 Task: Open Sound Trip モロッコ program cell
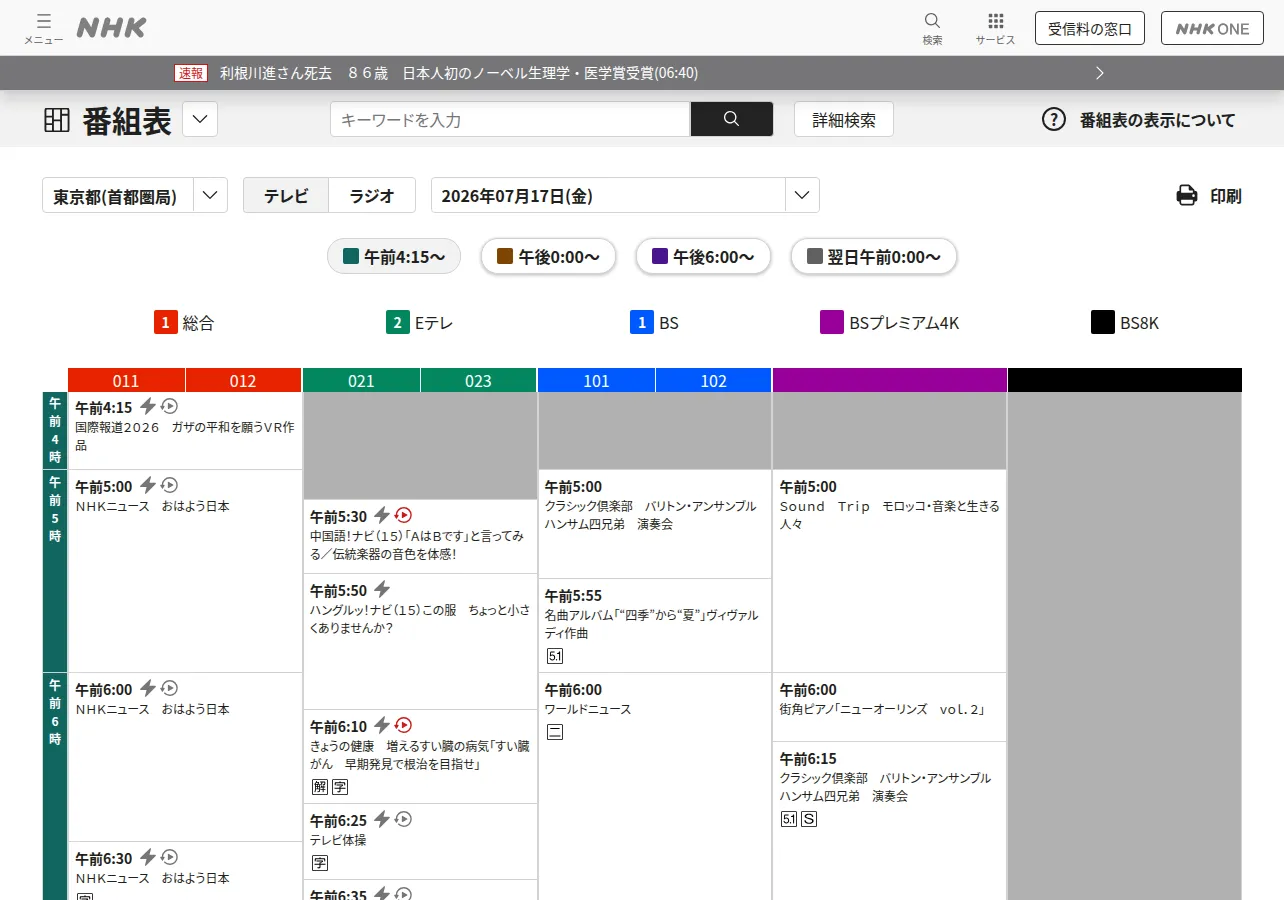(890, 571)
